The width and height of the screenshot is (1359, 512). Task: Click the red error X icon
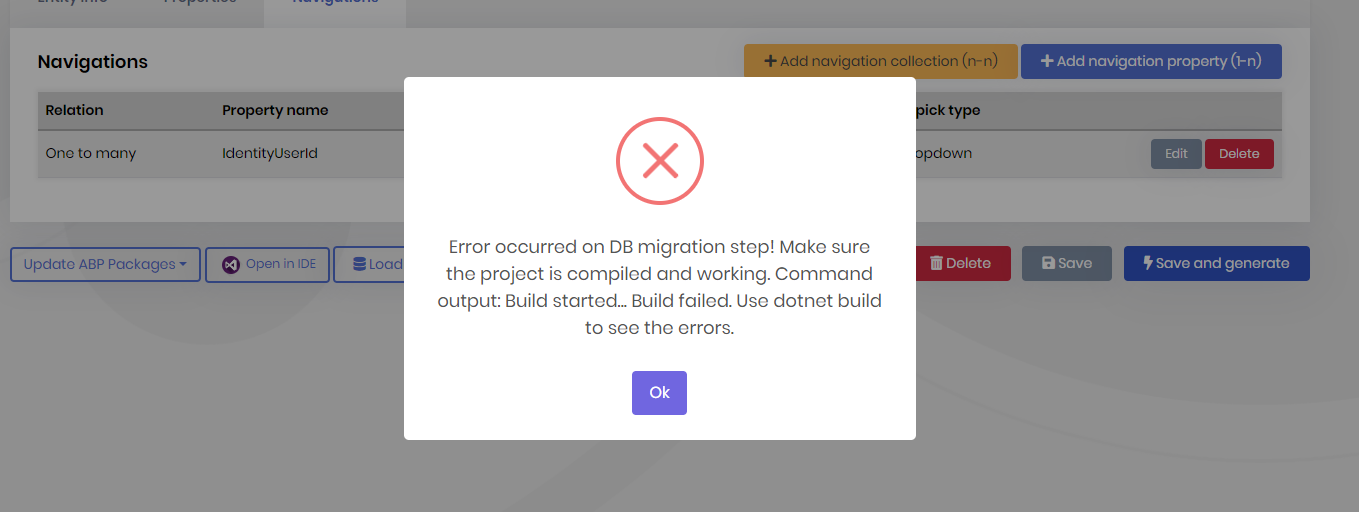660,160
